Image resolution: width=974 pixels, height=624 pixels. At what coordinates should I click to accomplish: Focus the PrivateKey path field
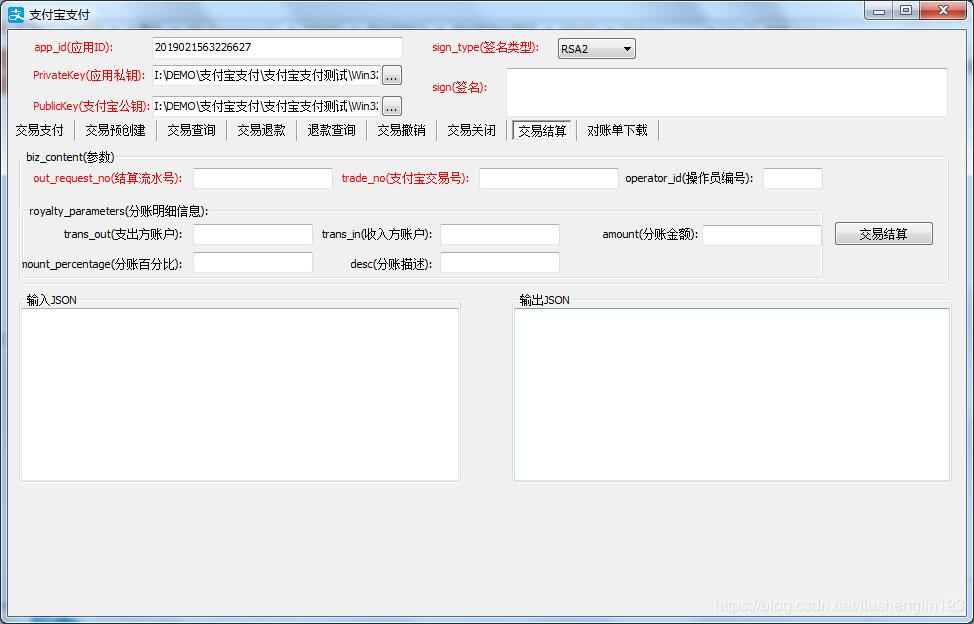tap(266, 75)
